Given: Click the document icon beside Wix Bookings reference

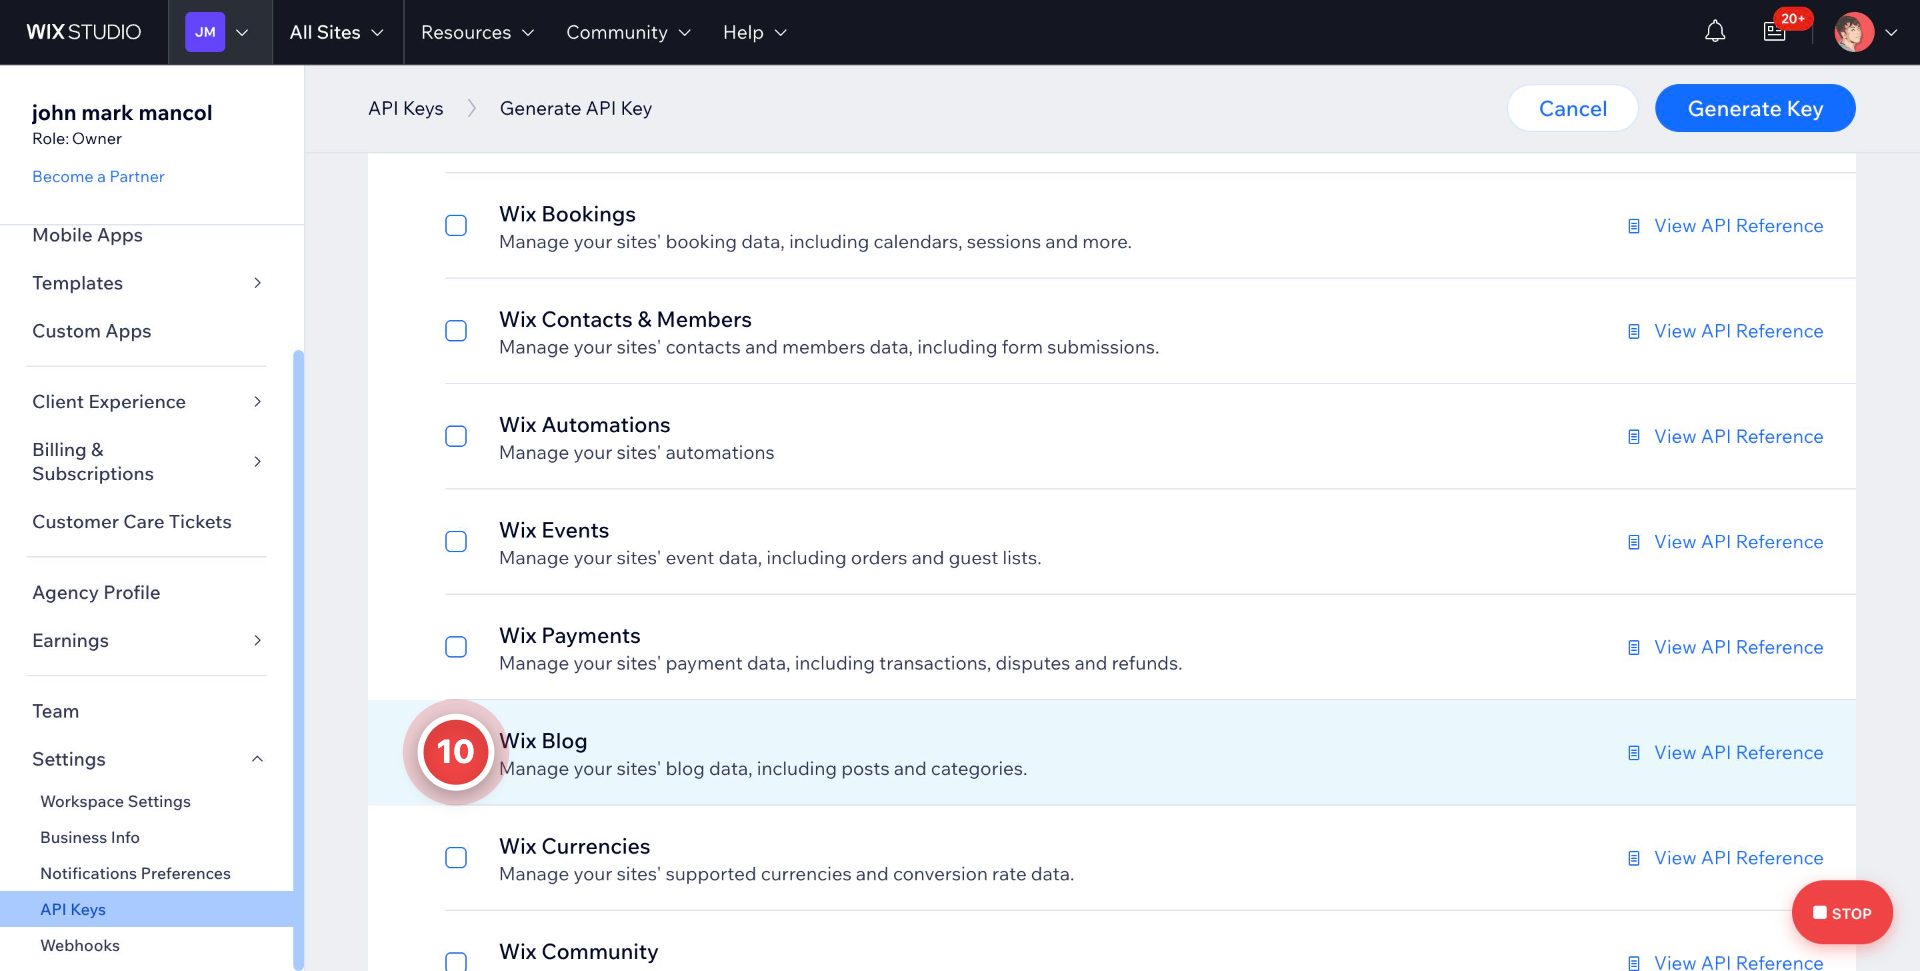Looking at the screenshot, I should coord(1634,226).
